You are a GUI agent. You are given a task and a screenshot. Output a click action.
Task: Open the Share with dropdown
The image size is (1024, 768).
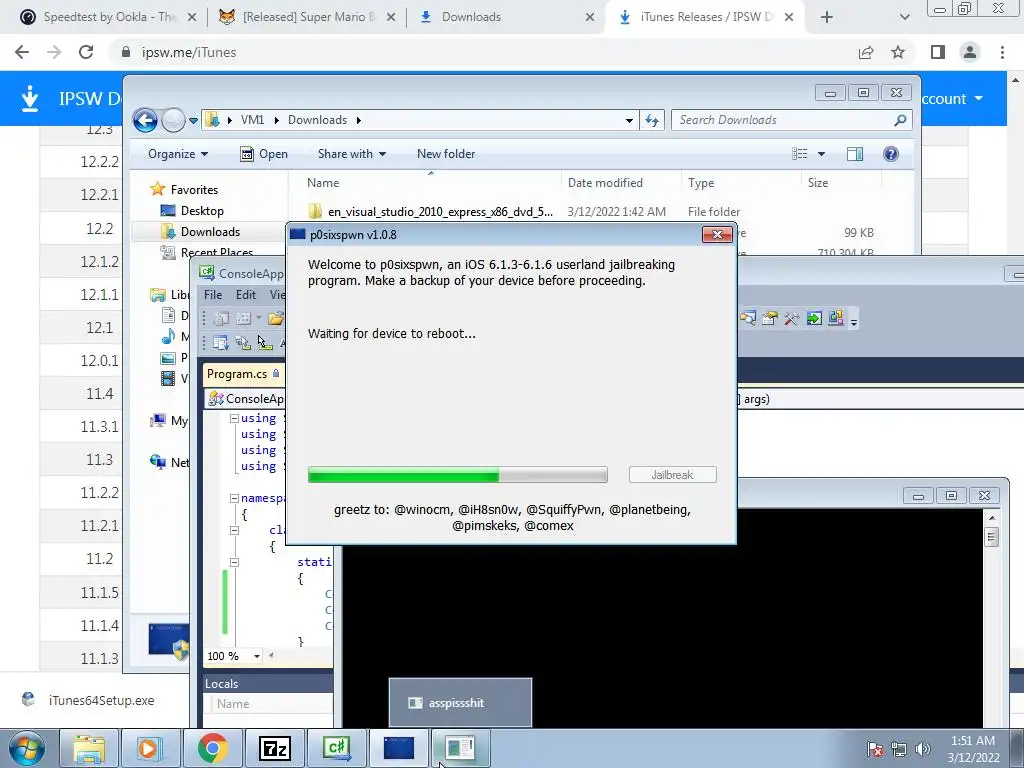351,154
